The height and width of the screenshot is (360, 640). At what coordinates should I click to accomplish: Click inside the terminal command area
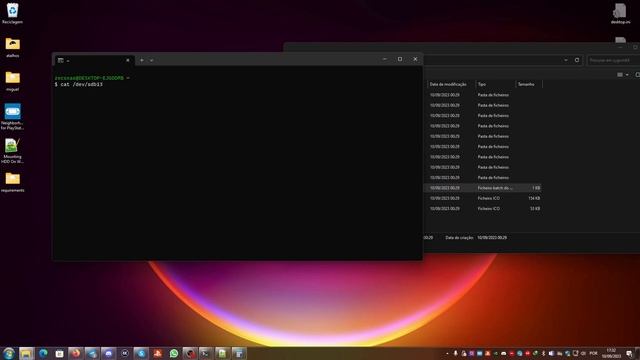238,163
